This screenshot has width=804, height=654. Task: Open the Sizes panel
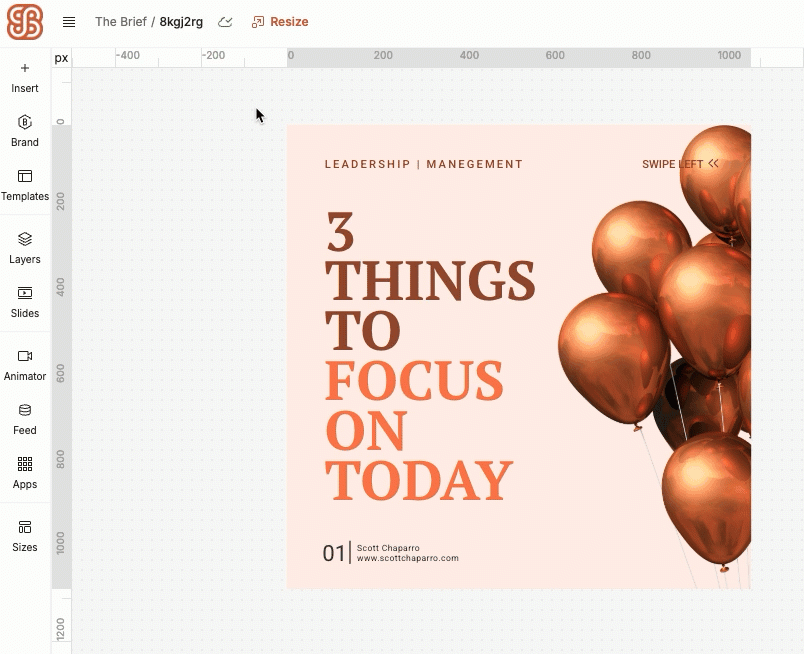point(25,536)
